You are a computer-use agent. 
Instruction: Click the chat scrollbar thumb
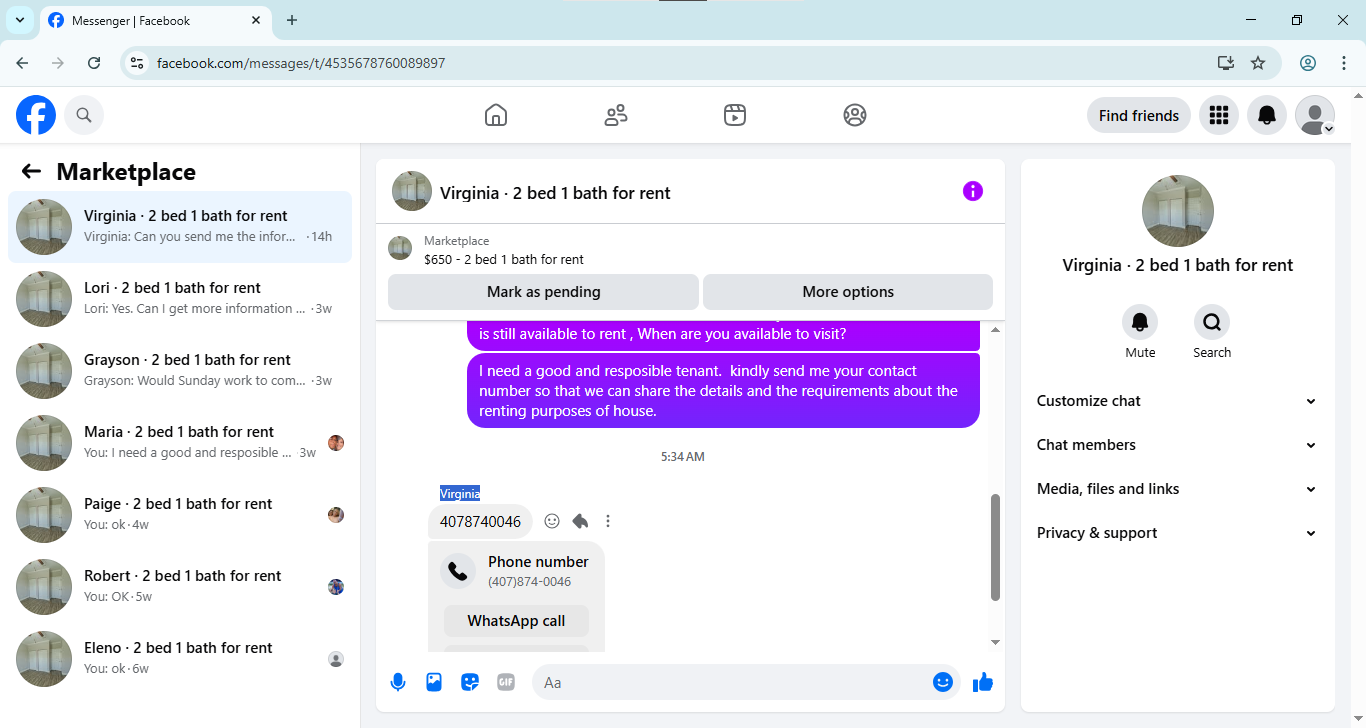point(995,547)
